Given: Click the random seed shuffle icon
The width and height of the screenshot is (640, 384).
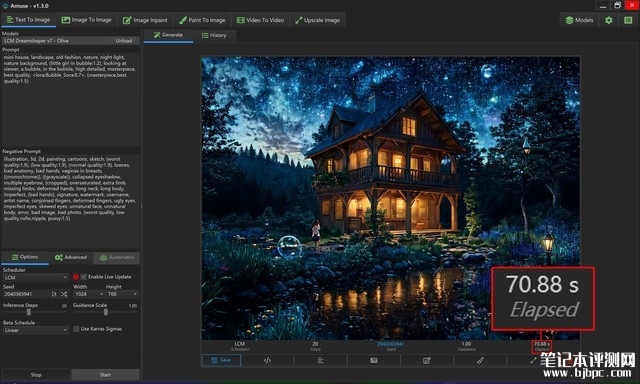Looking at the screenshot, I should coord(64,294).
